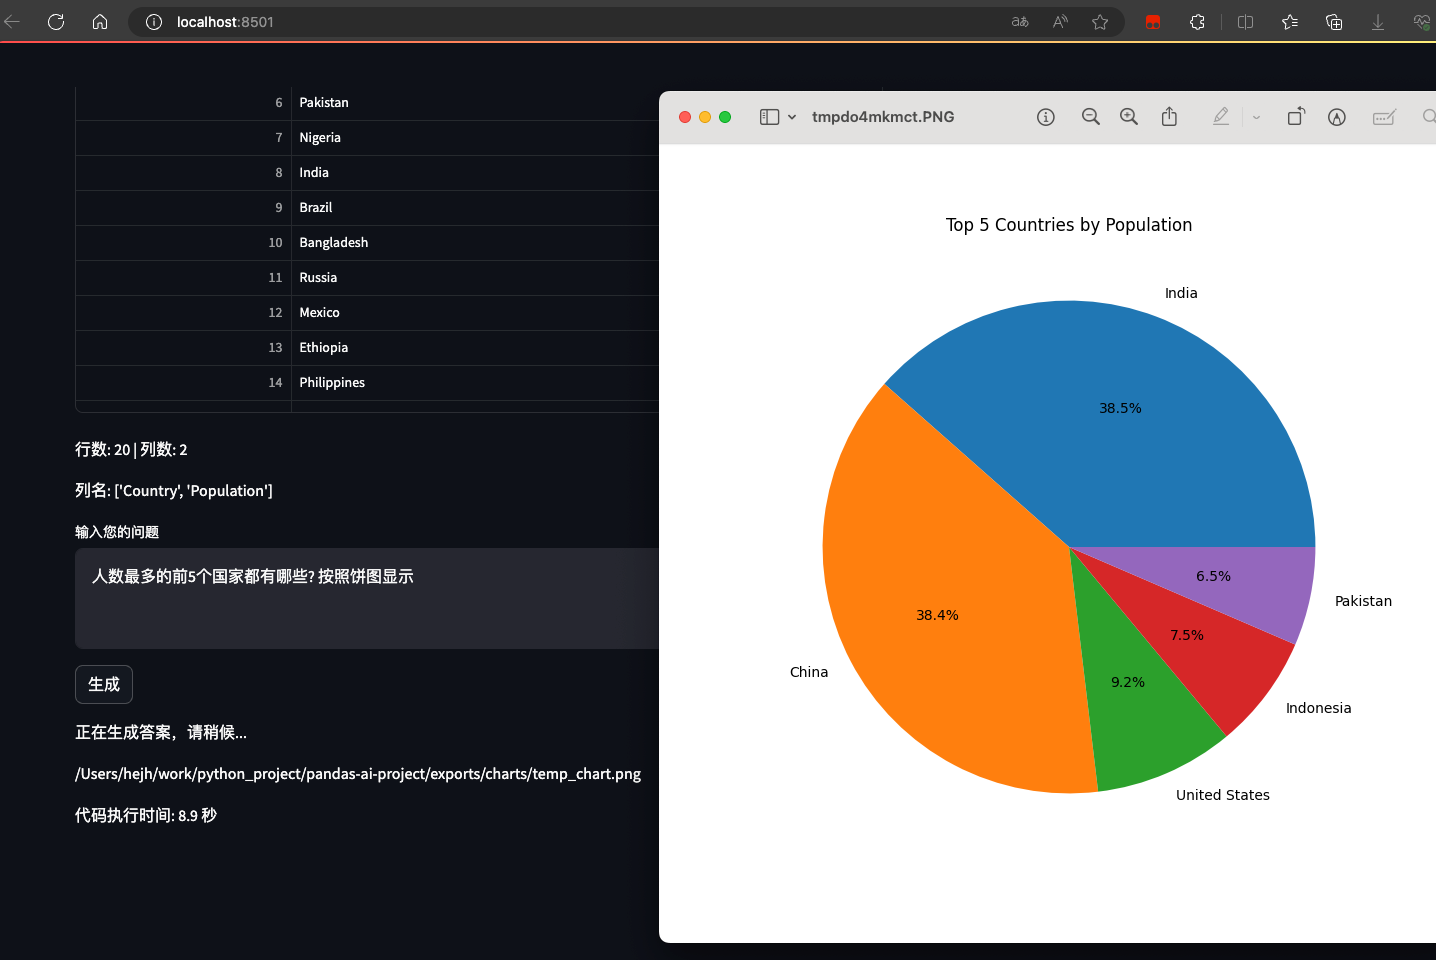The height and width of the screenshot is (960, 1436).
Task: Open the text annotation tool in Preview
Action: tap(1383, 117)
